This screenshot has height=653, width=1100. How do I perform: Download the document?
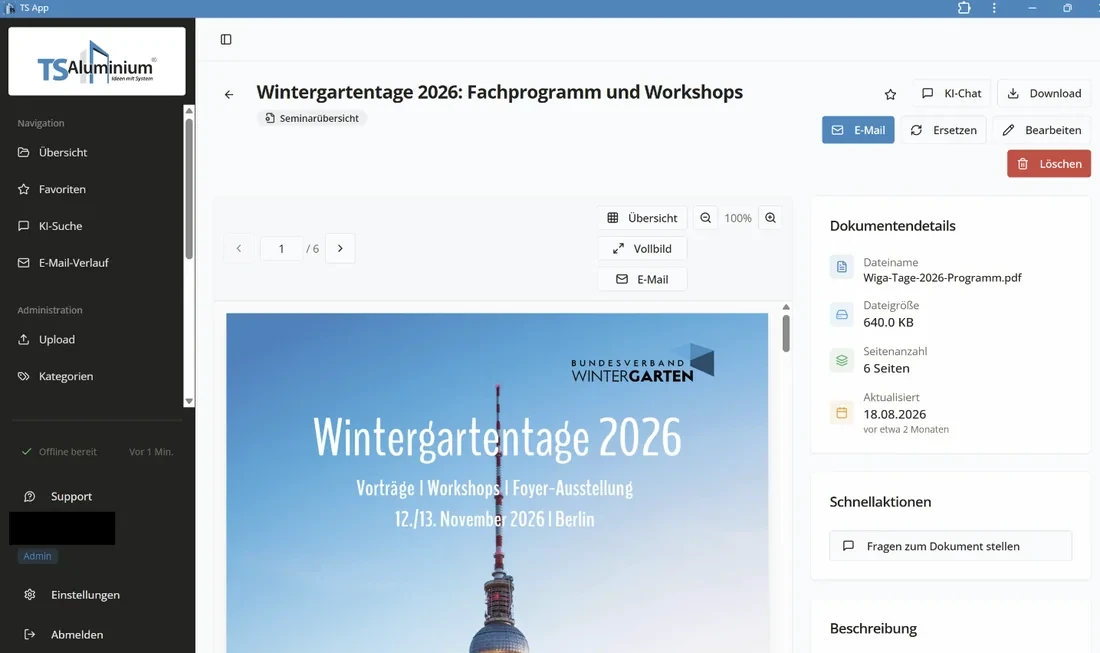(1044, 93)
